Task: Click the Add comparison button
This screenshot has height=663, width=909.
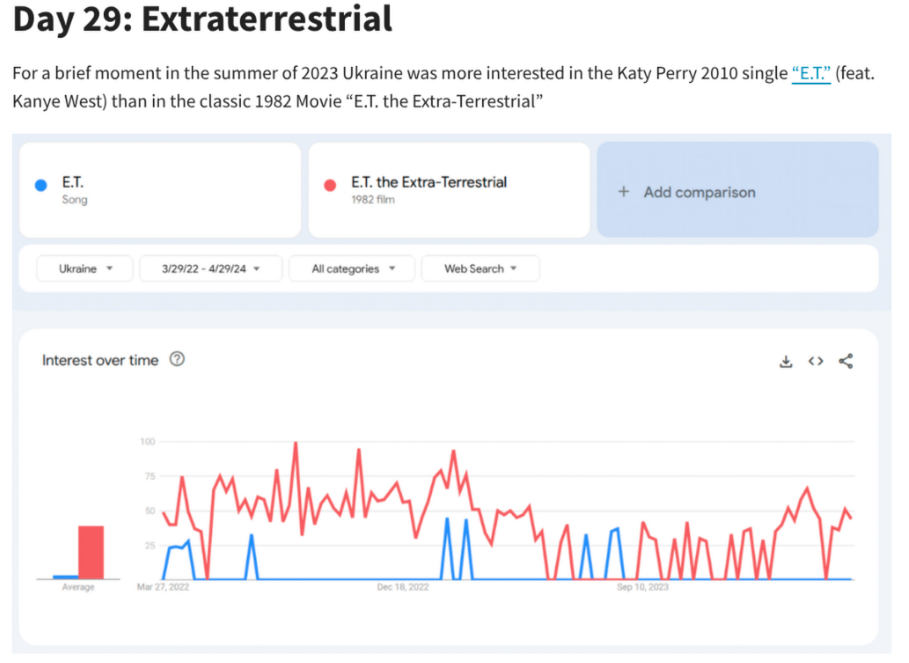Action: point(737,190)
